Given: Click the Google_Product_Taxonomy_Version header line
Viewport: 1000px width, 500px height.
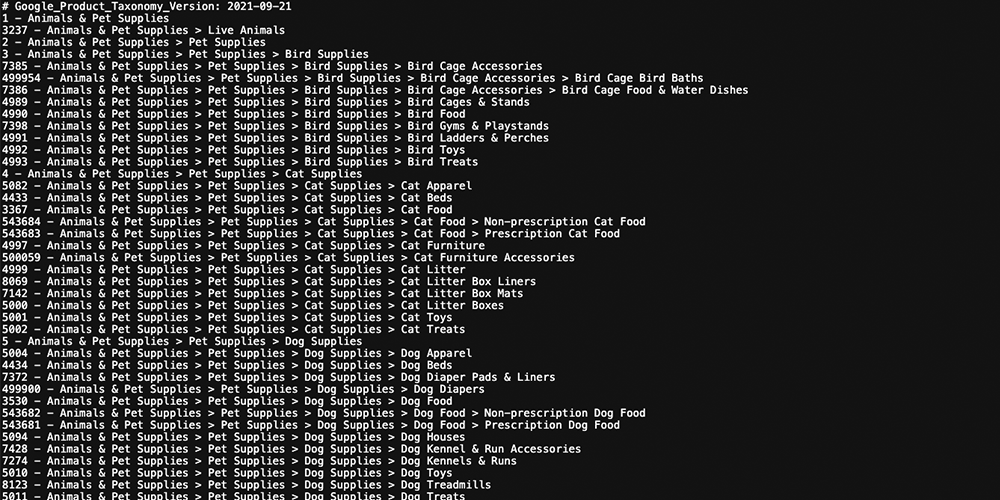Looking at the screenshot, I should (147, 6).
